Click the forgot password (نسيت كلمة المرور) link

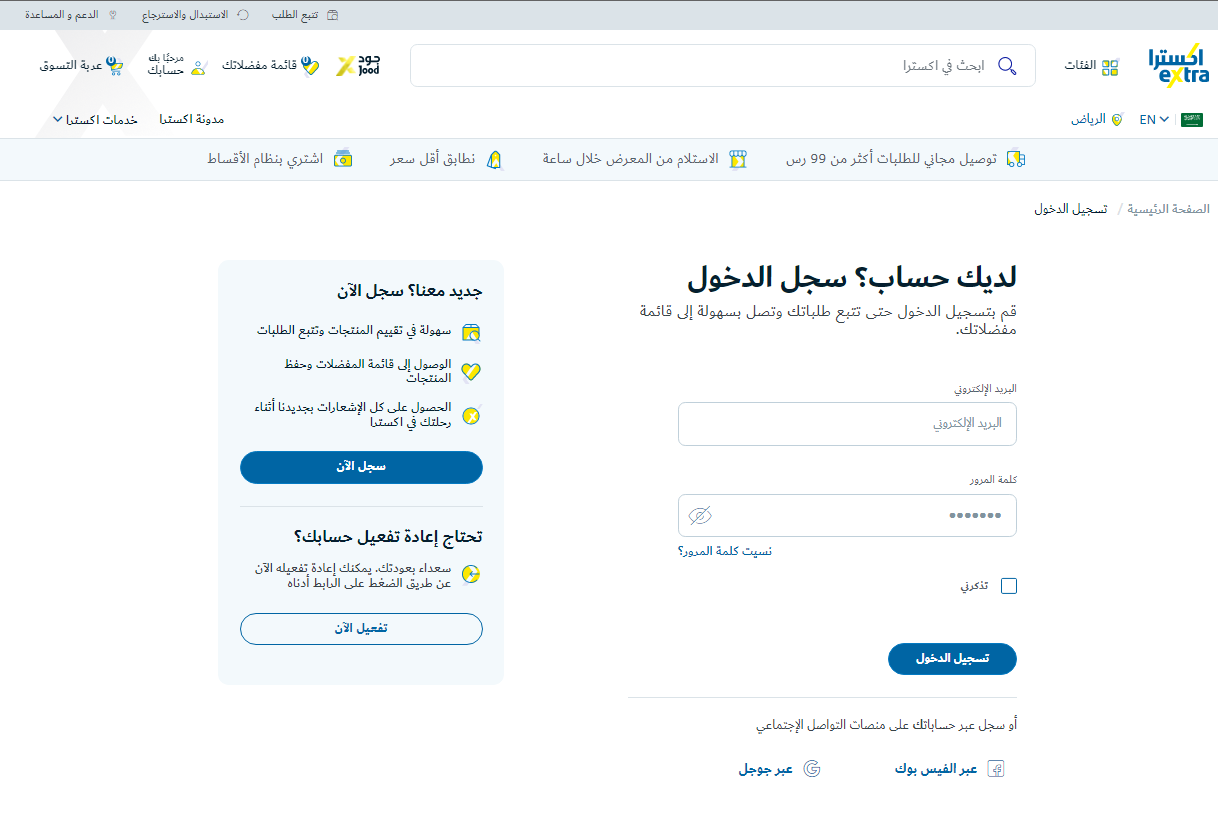click(x=725, y=551)
